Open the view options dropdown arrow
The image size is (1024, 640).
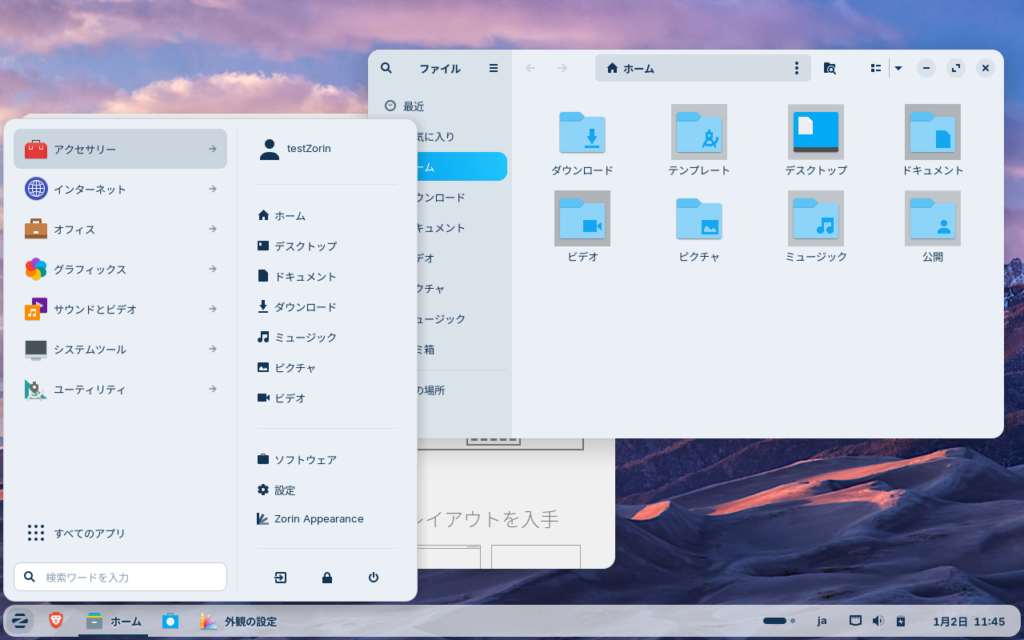pos(898,68)
